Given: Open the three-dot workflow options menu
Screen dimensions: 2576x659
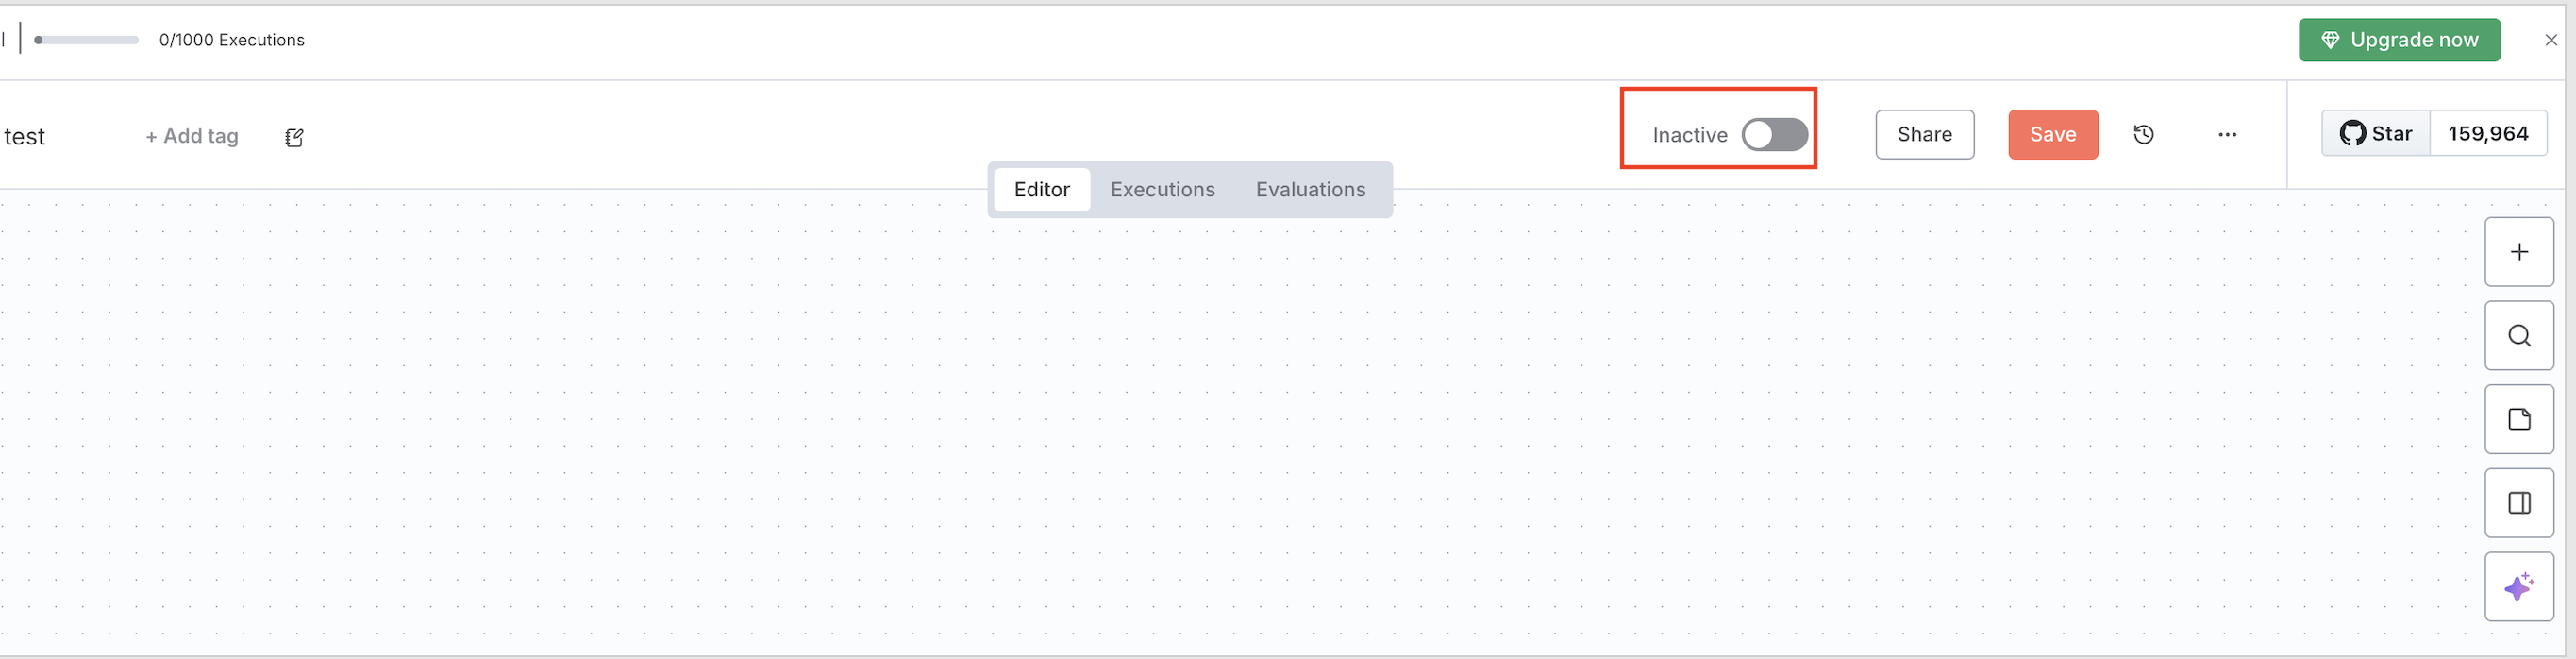Looking at the screenshot, I should (2226, 135).
